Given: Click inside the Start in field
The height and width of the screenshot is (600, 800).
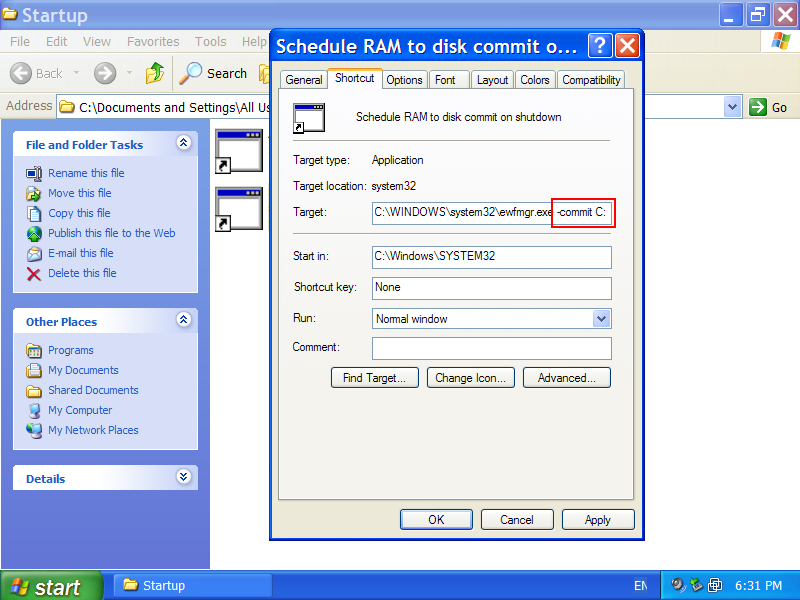Looking at the screenshot, I should tap(492, 257).
